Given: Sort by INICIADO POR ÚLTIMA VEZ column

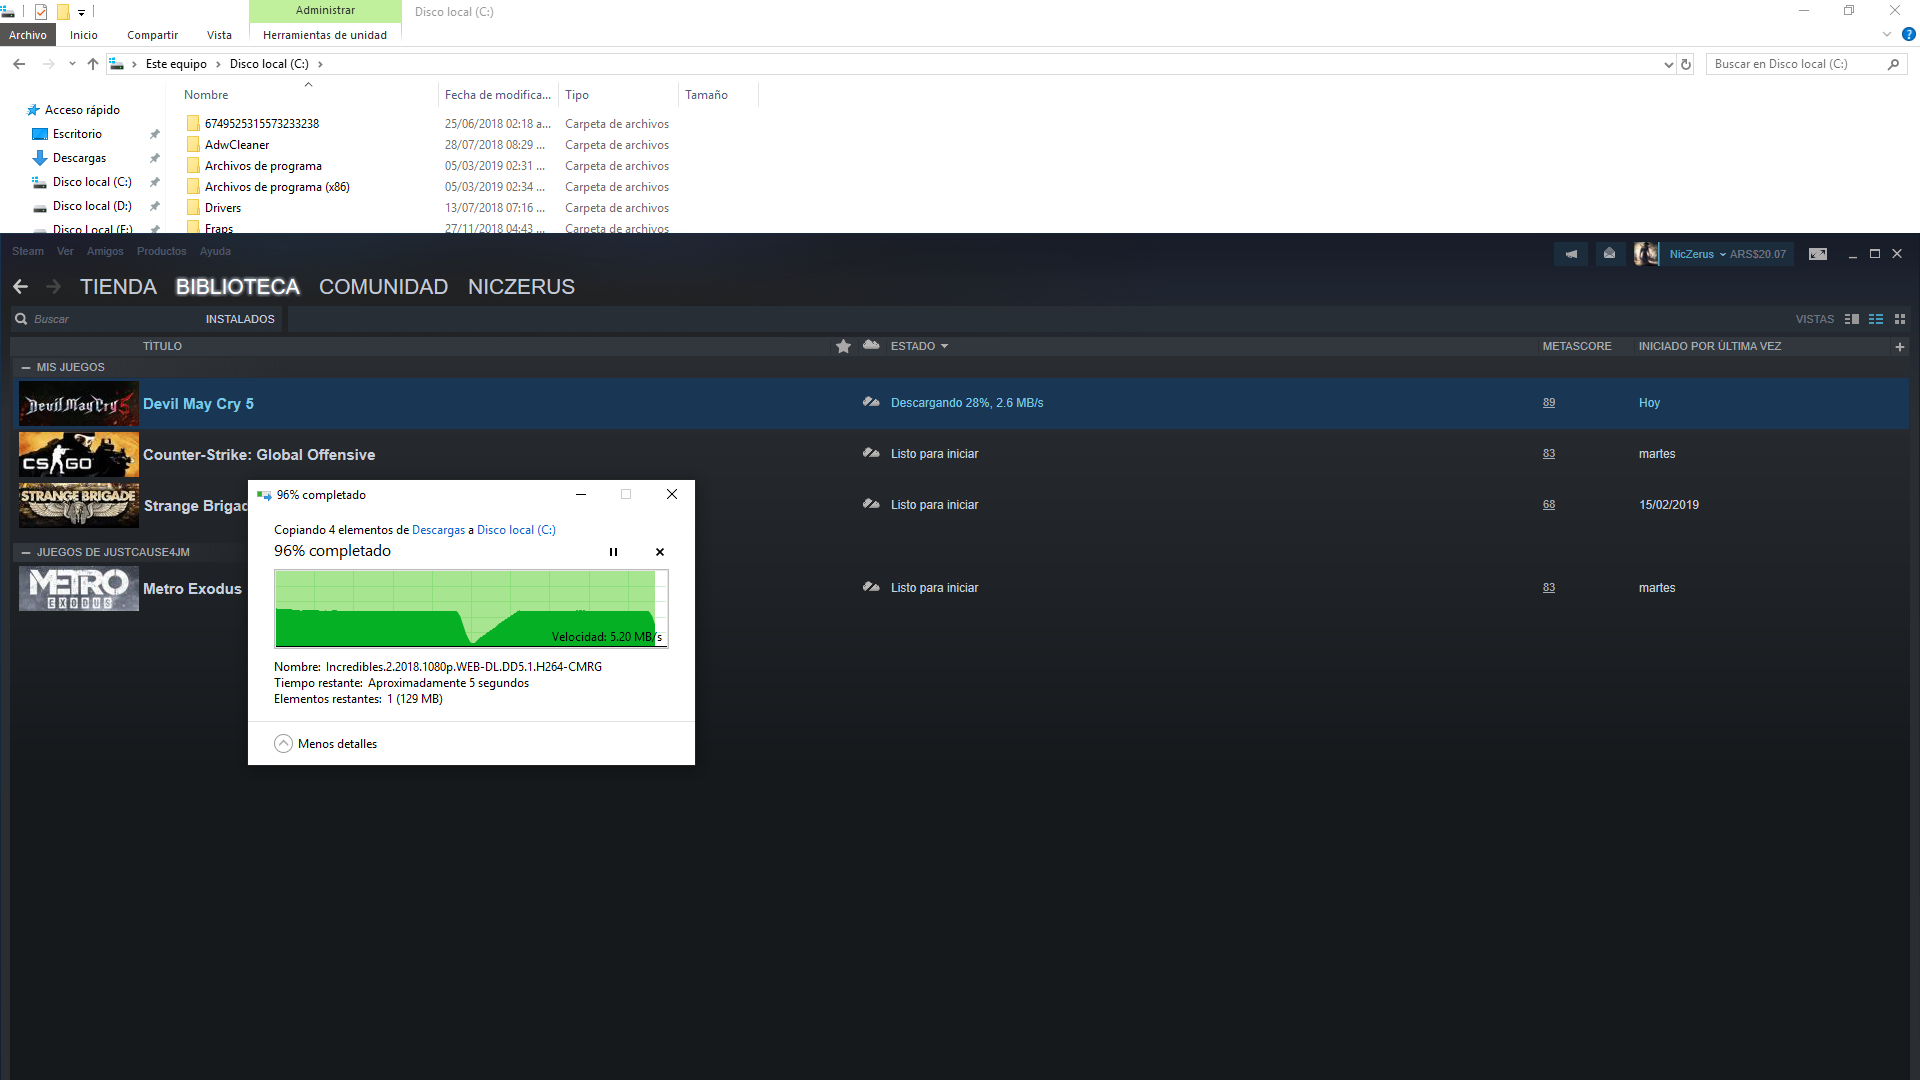Looking at the screenshot, I should (x=1709, y=346).
